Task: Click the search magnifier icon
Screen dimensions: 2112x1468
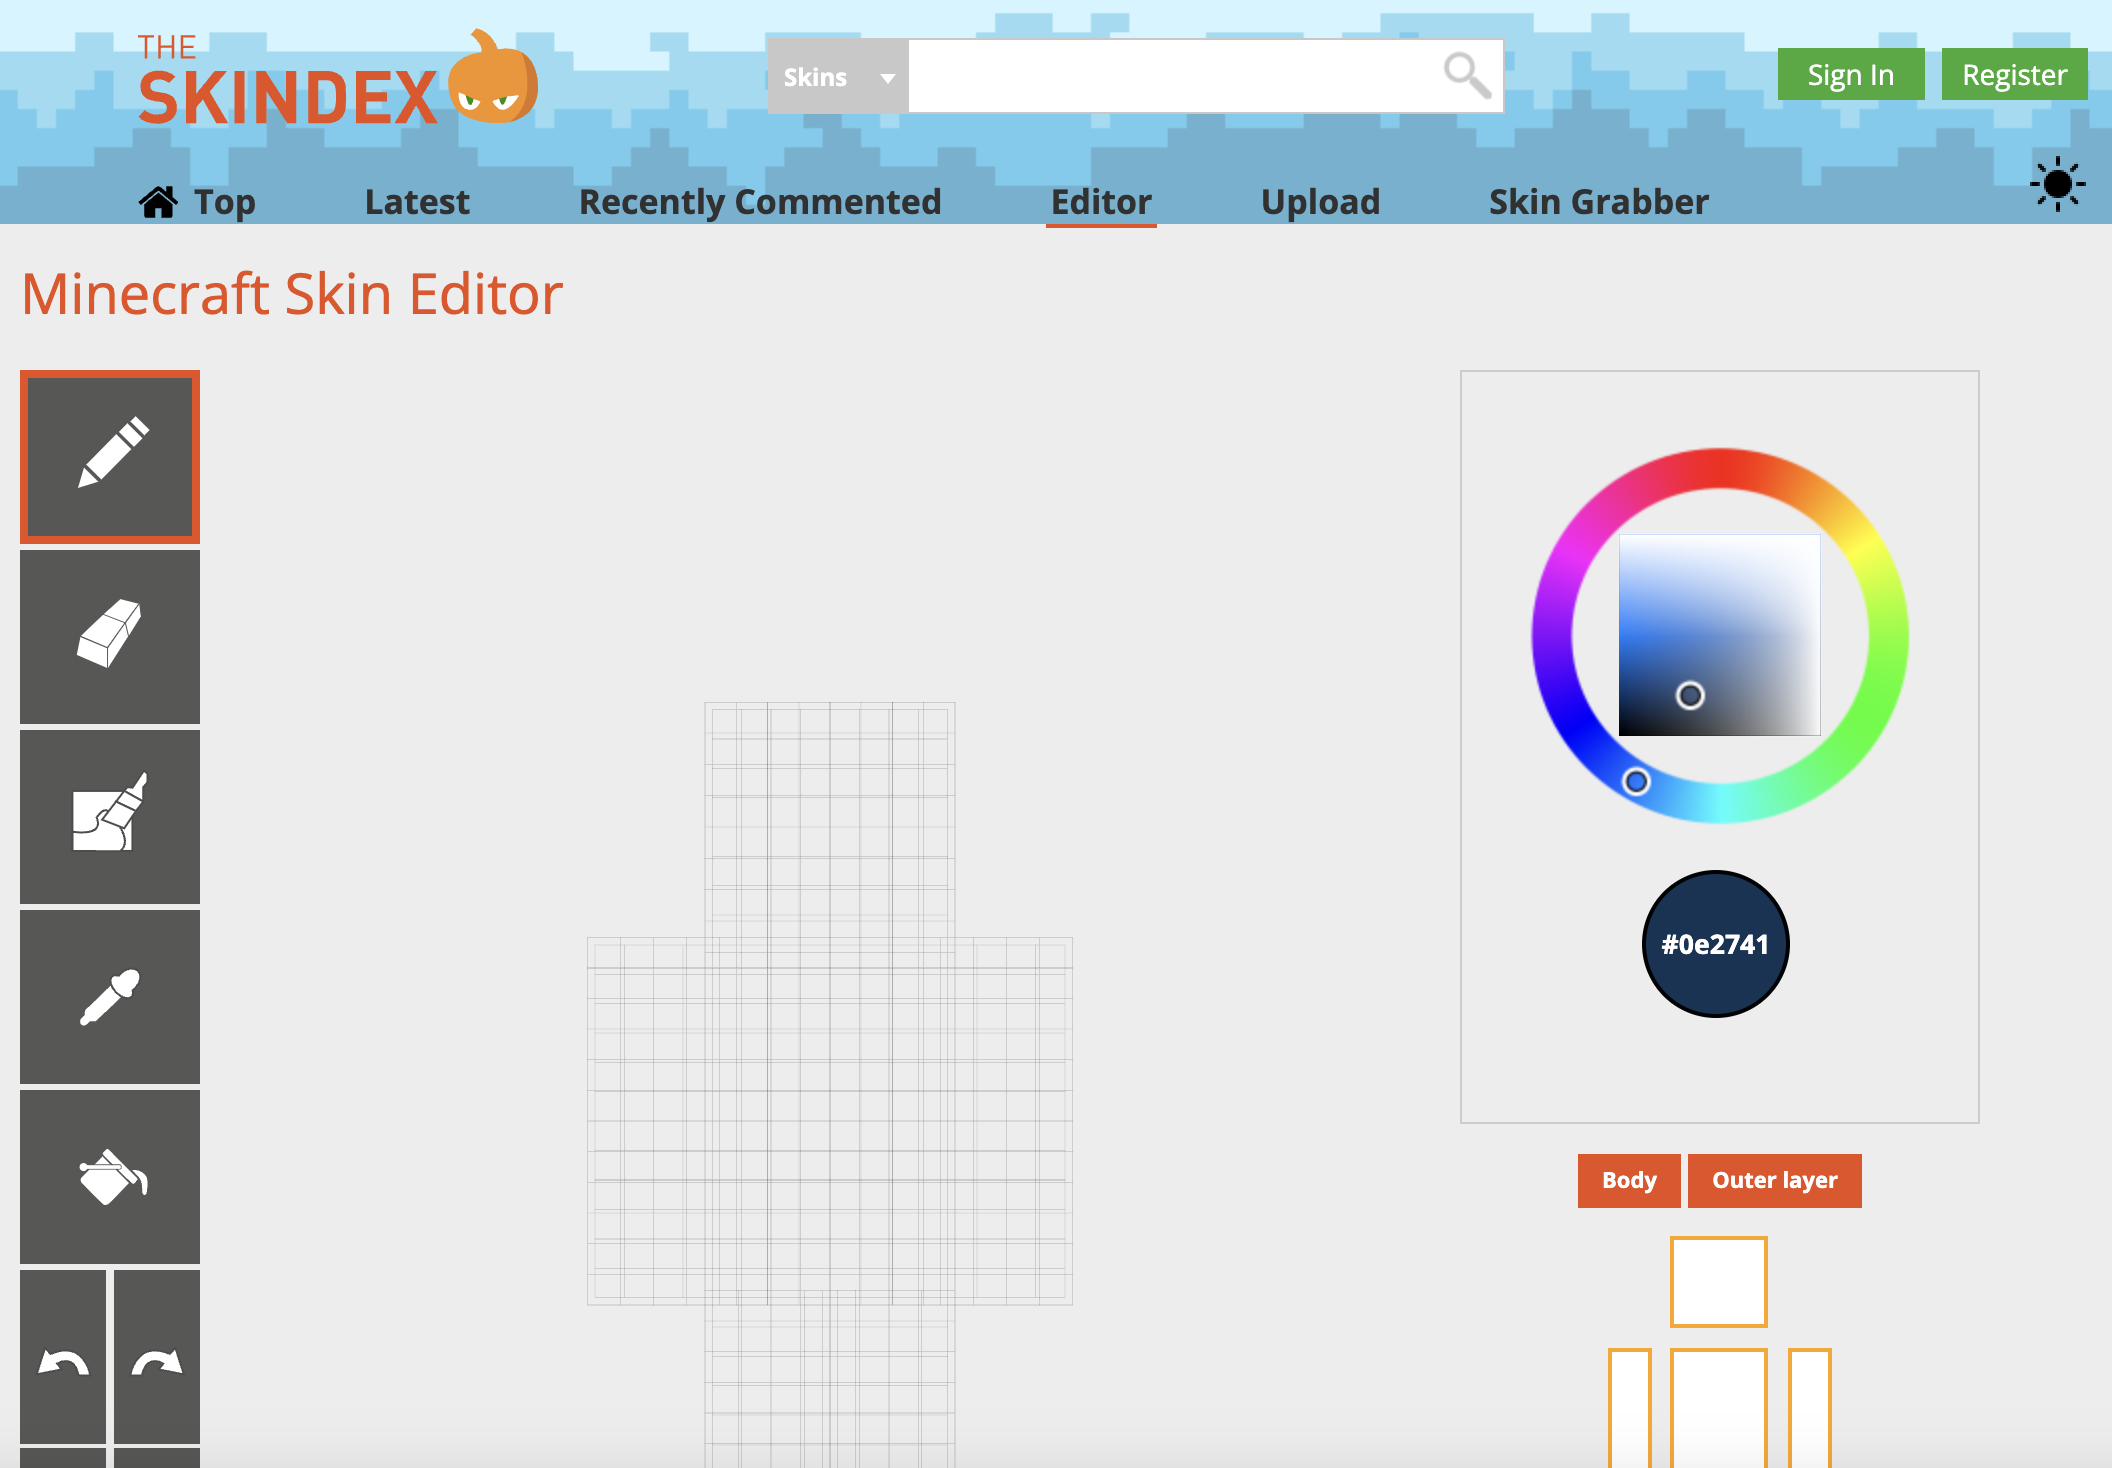Action: click(1467, 76)
